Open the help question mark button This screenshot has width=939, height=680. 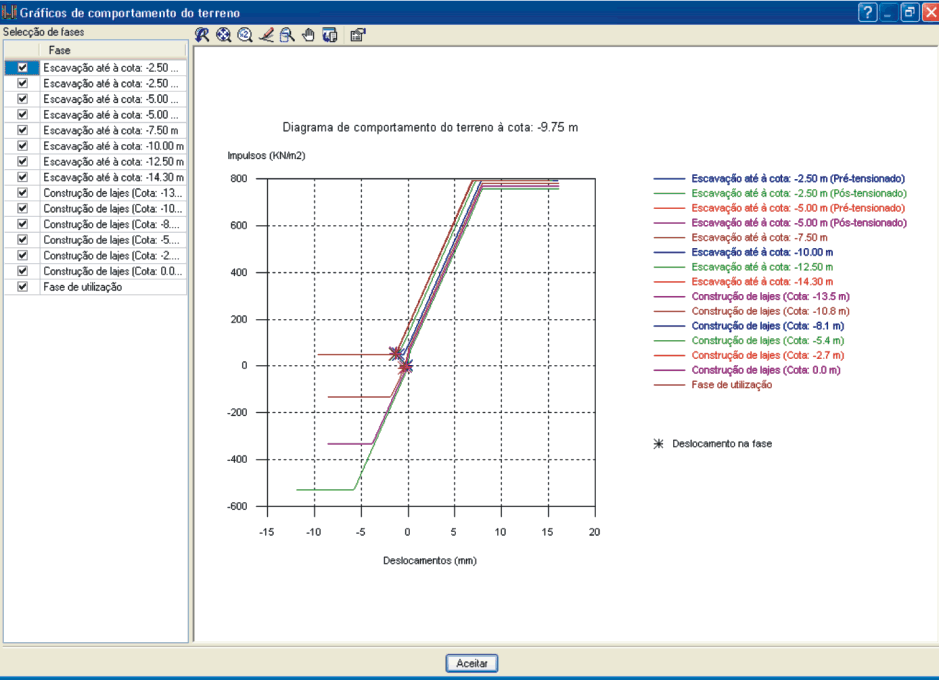[x=867, y=12]
